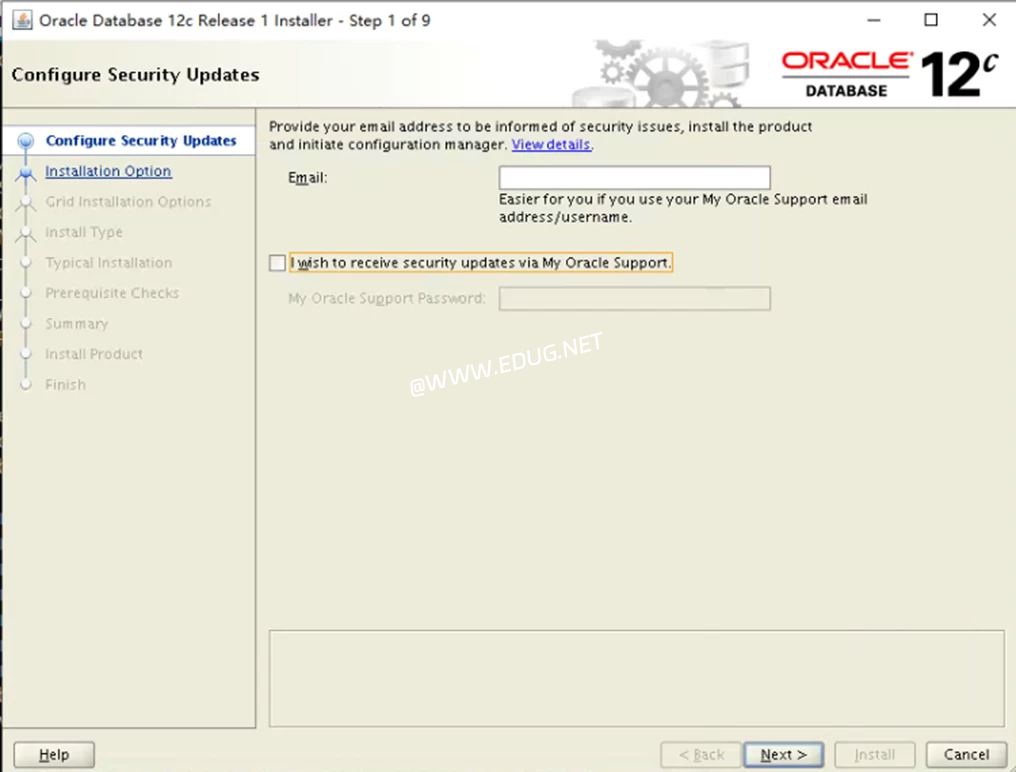Screen dimensions: 1016x772
Task: Click the 'Provide your email address' description text
Action: click(540, 135)
